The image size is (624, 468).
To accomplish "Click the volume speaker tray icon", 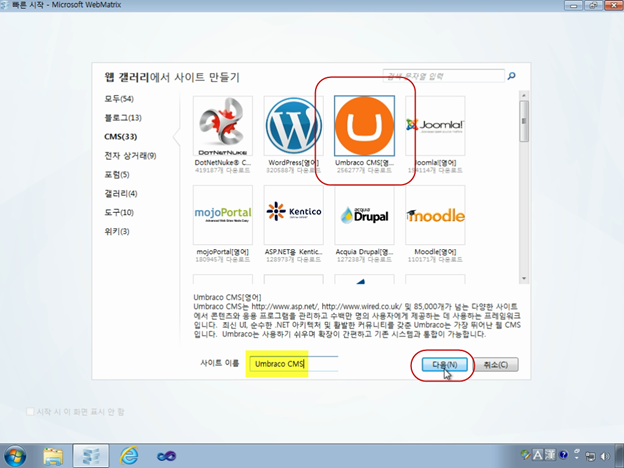I will pos(605,456).
